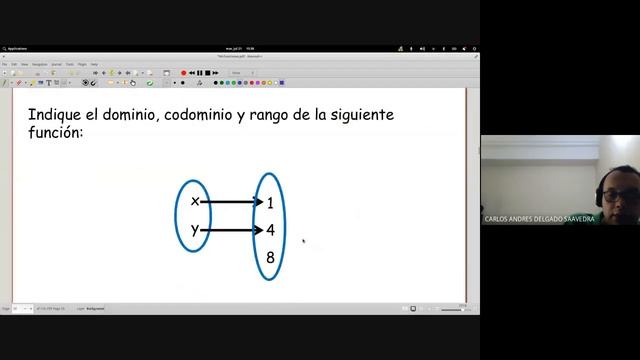Open the volume icon in system tray

422,49
